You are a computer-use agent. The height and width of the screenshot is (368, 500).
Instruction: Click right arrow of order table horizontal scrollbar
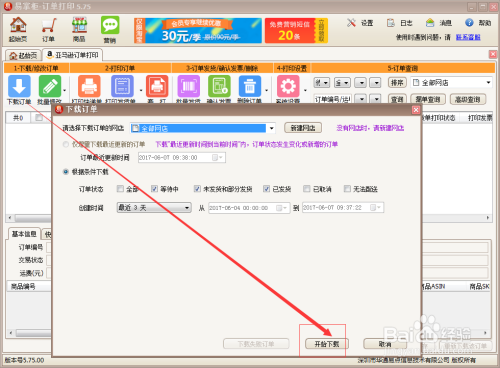tap(488, 218)
